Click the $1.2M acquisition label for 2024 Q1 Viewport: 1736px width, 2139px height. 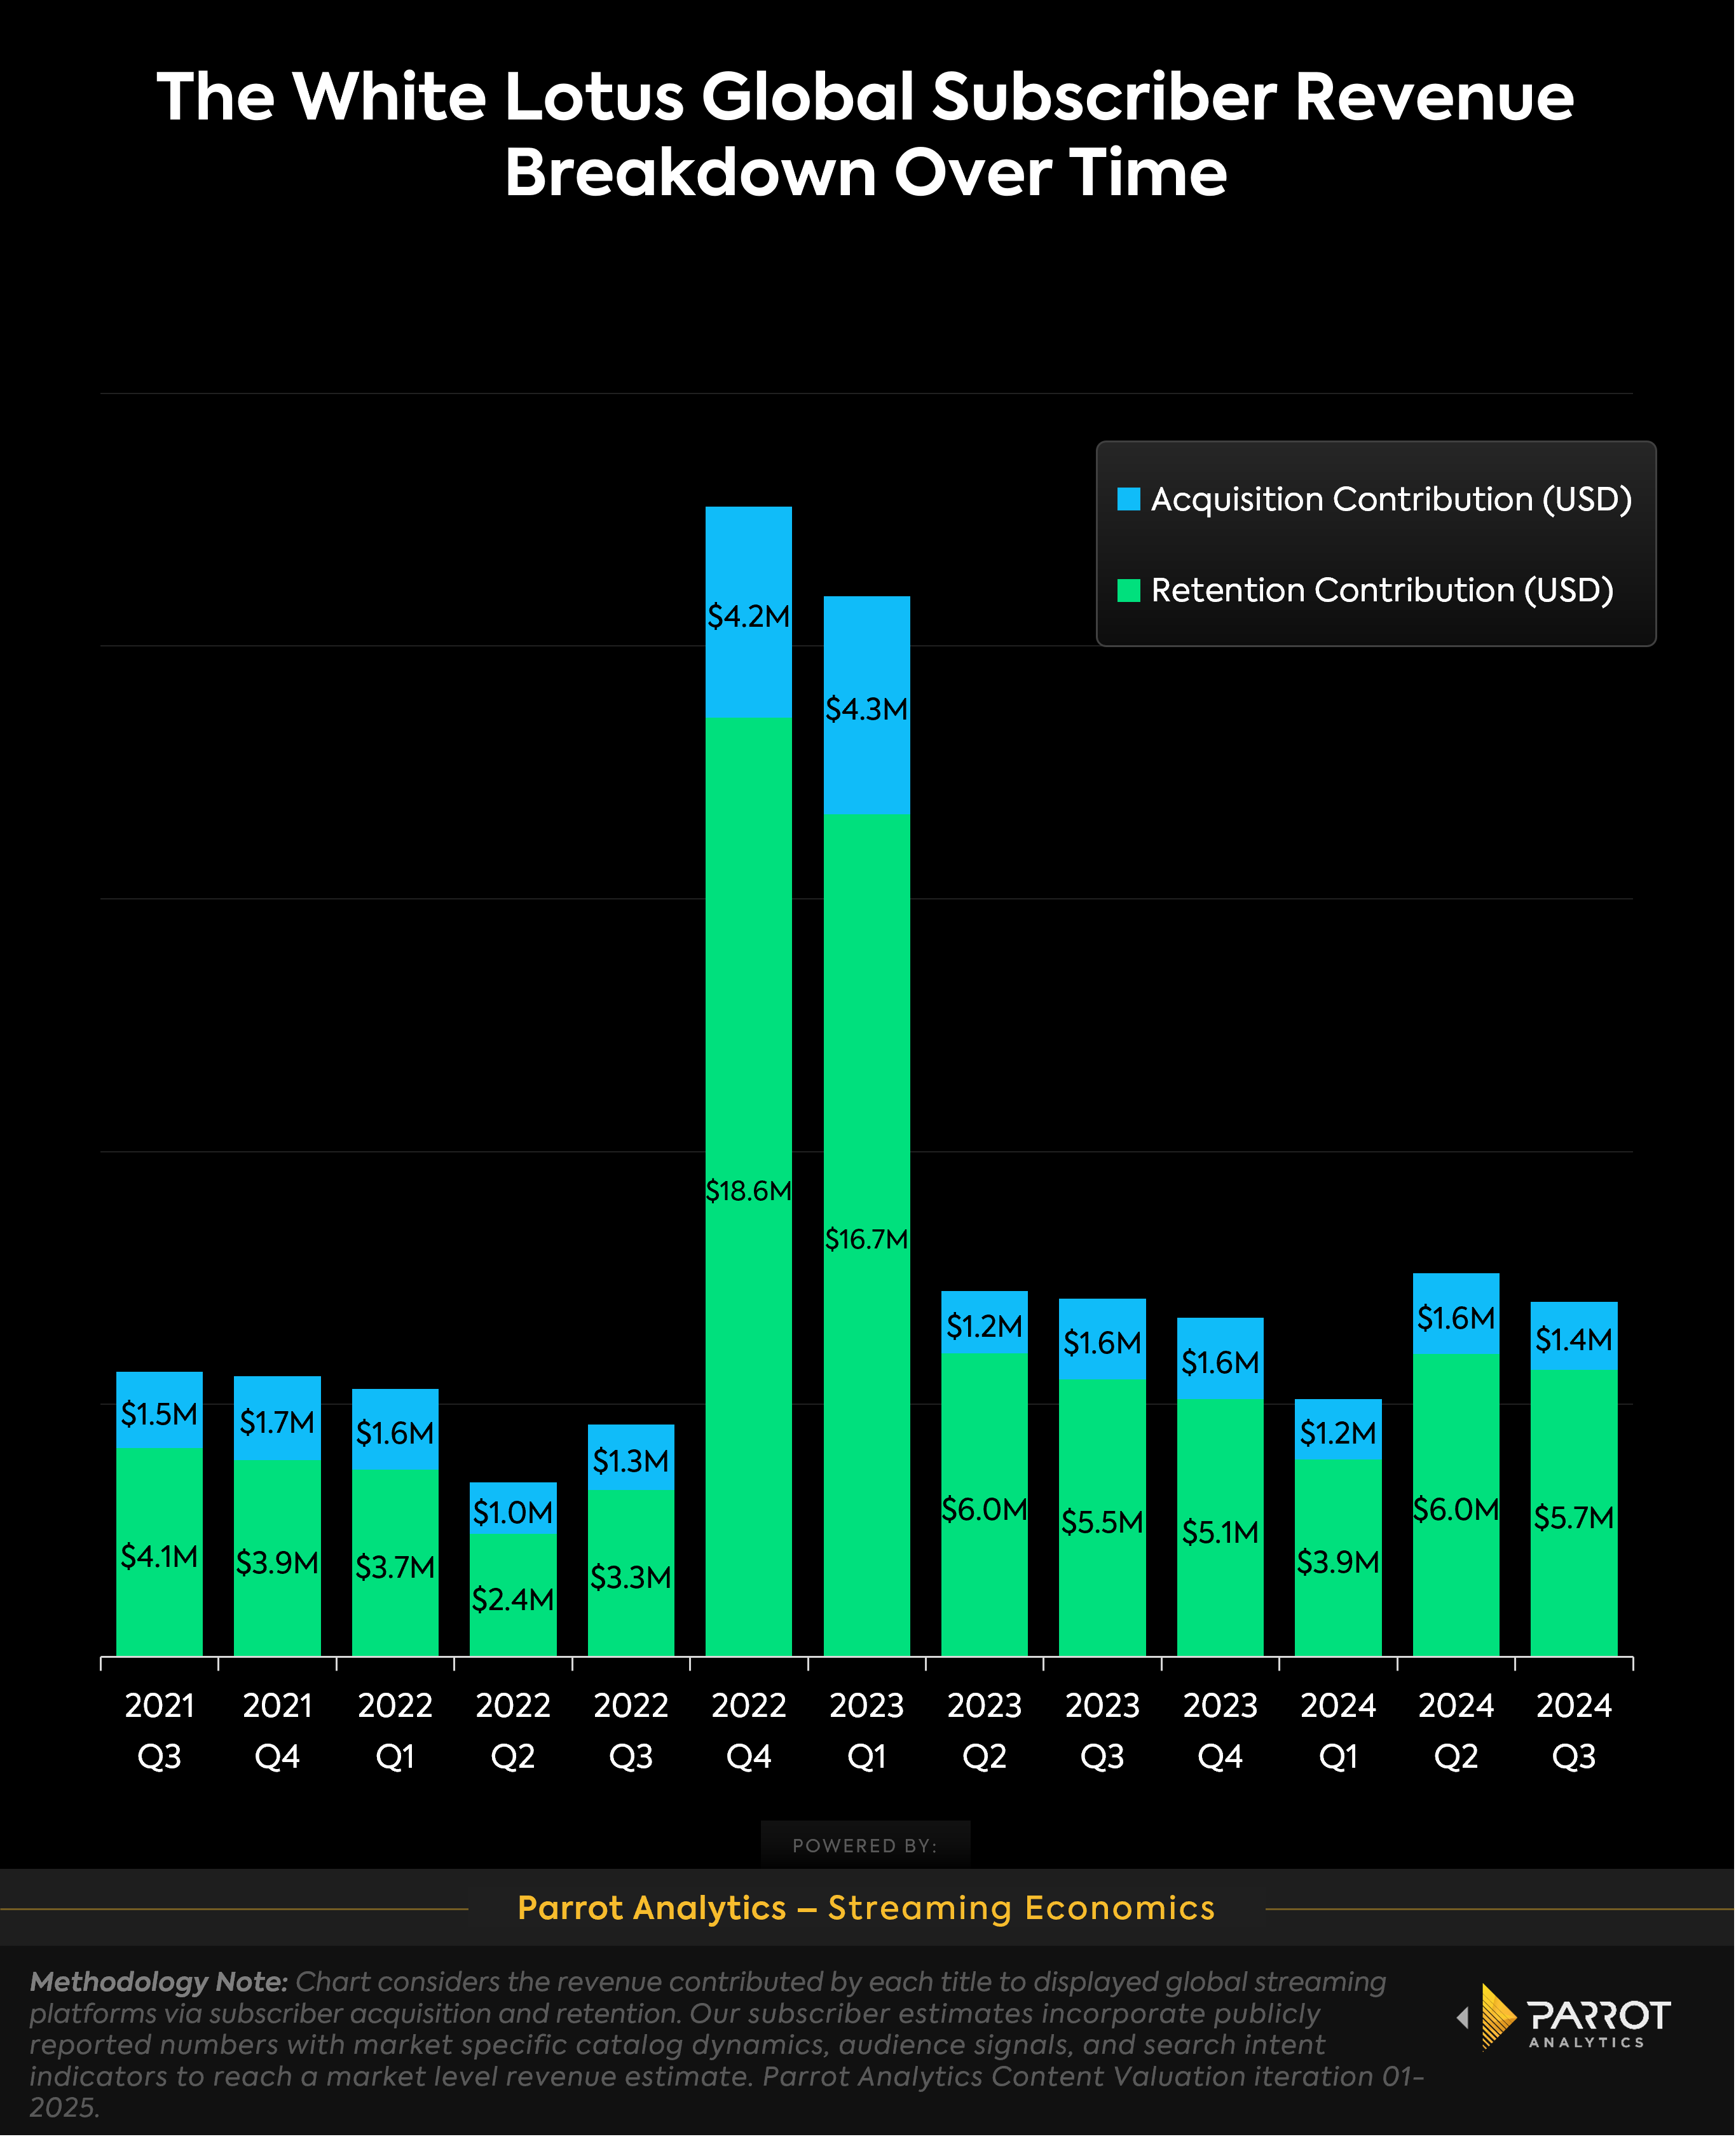1338,1433
